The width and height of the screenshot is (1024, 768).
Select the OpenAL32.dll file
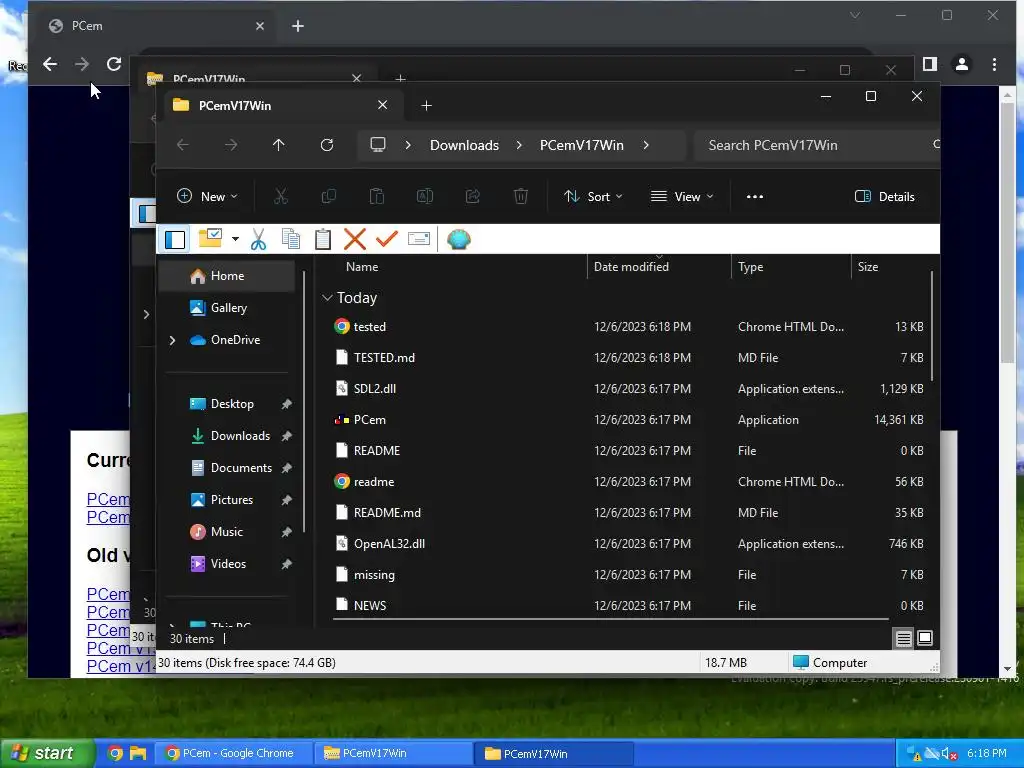pos(630,543)
